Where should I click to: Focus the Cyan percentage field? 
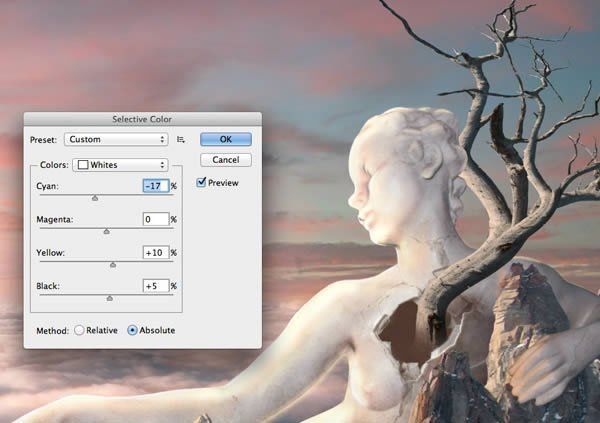[x=156, y=186]
